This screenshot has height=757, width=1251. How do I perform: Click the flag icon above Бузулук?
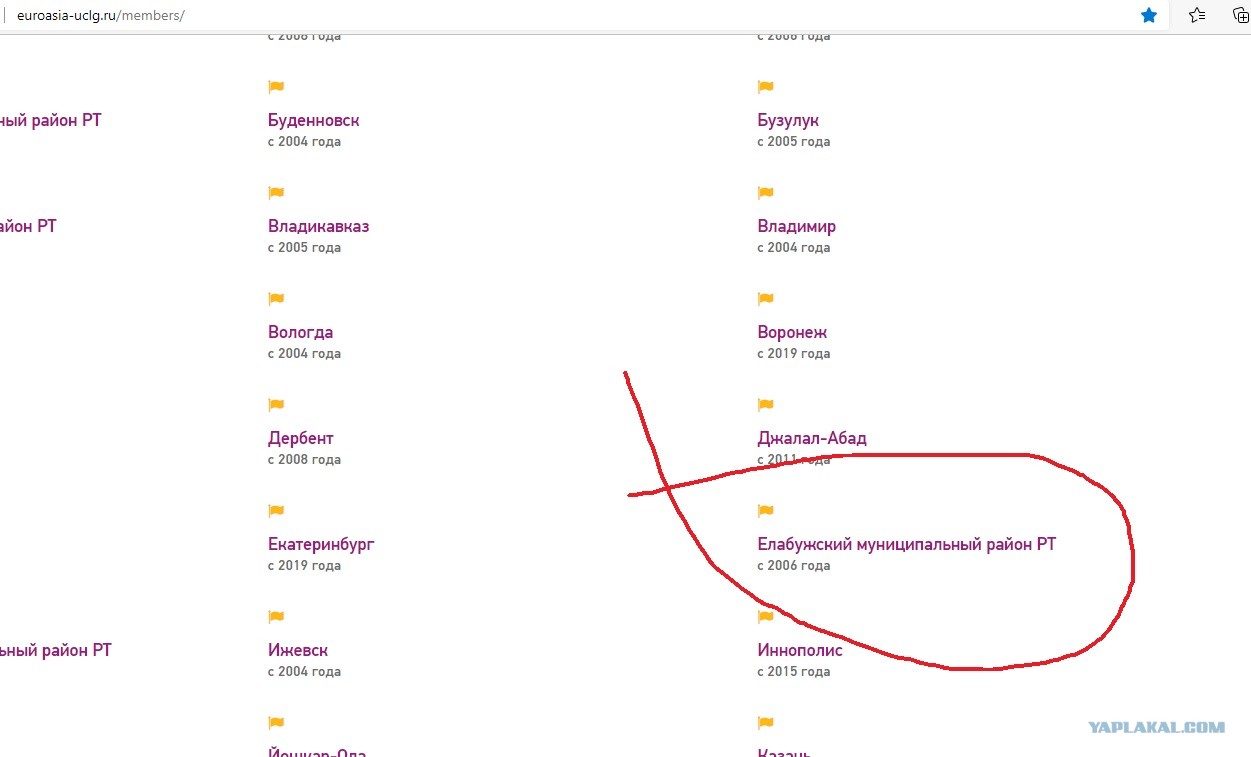pos(766,87)
